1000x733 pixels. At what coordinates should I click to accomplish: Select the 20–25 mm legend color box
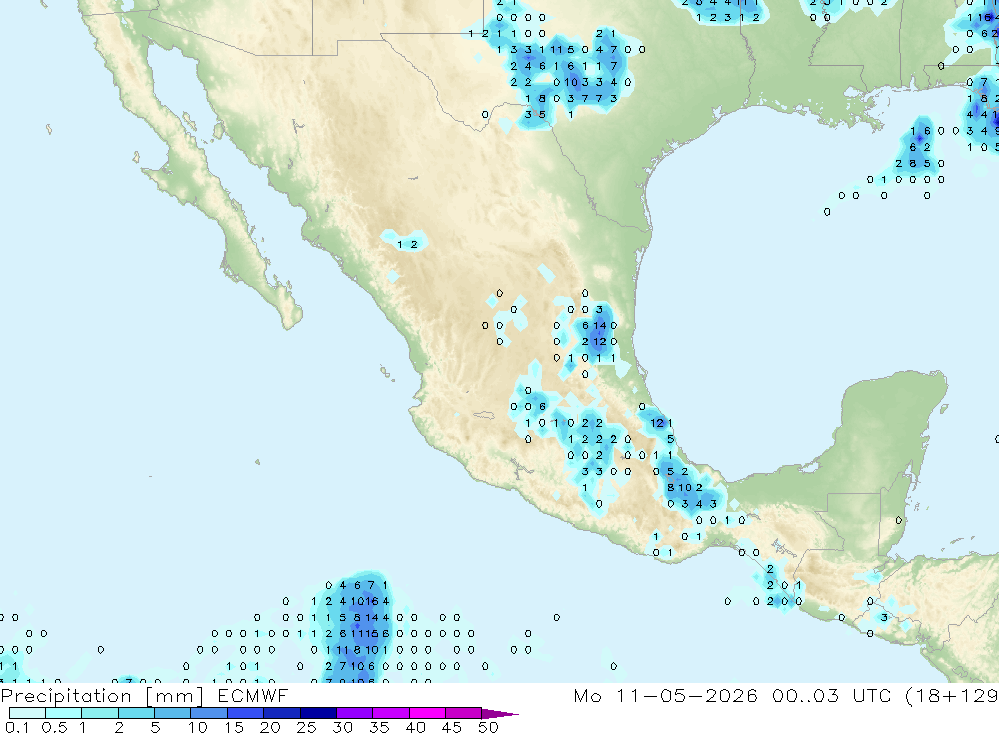coord(282,713)
